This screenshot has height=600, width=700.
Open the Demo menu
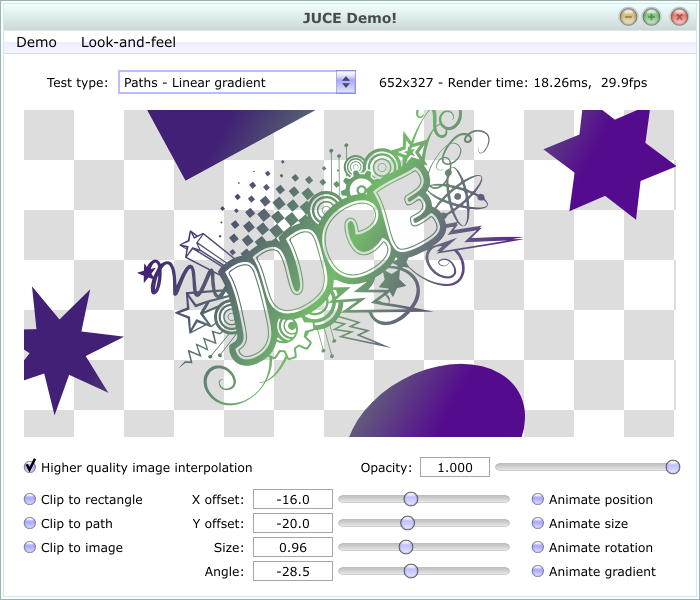pyautogui.click(x=36, y=42)
